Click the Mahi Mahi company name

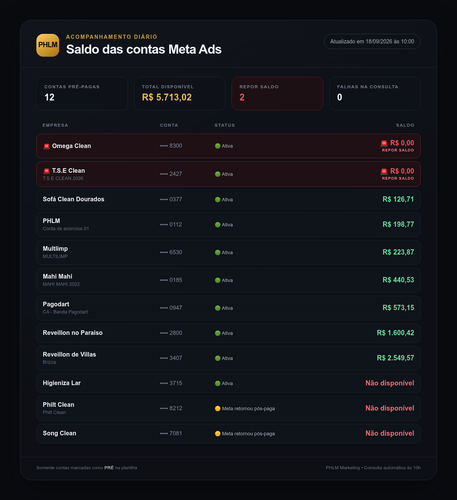point(57,276)
